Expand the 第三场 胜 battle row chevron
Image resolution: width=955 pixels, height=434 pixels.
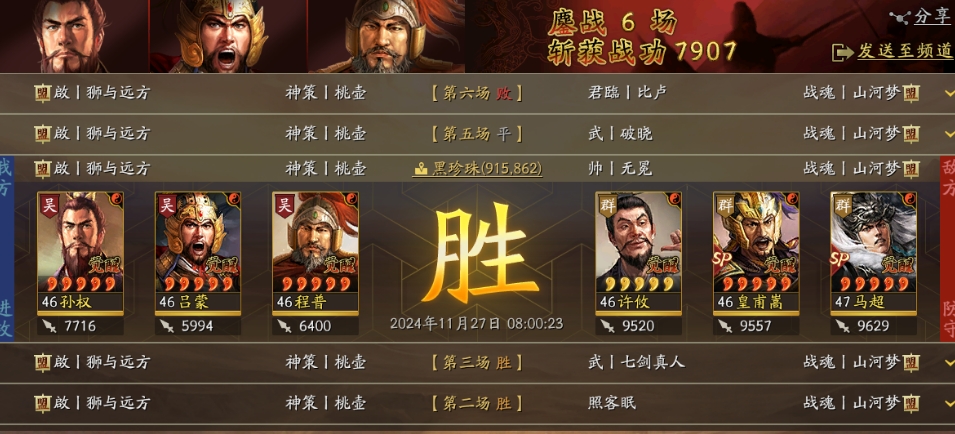click(x=948, y=363)
